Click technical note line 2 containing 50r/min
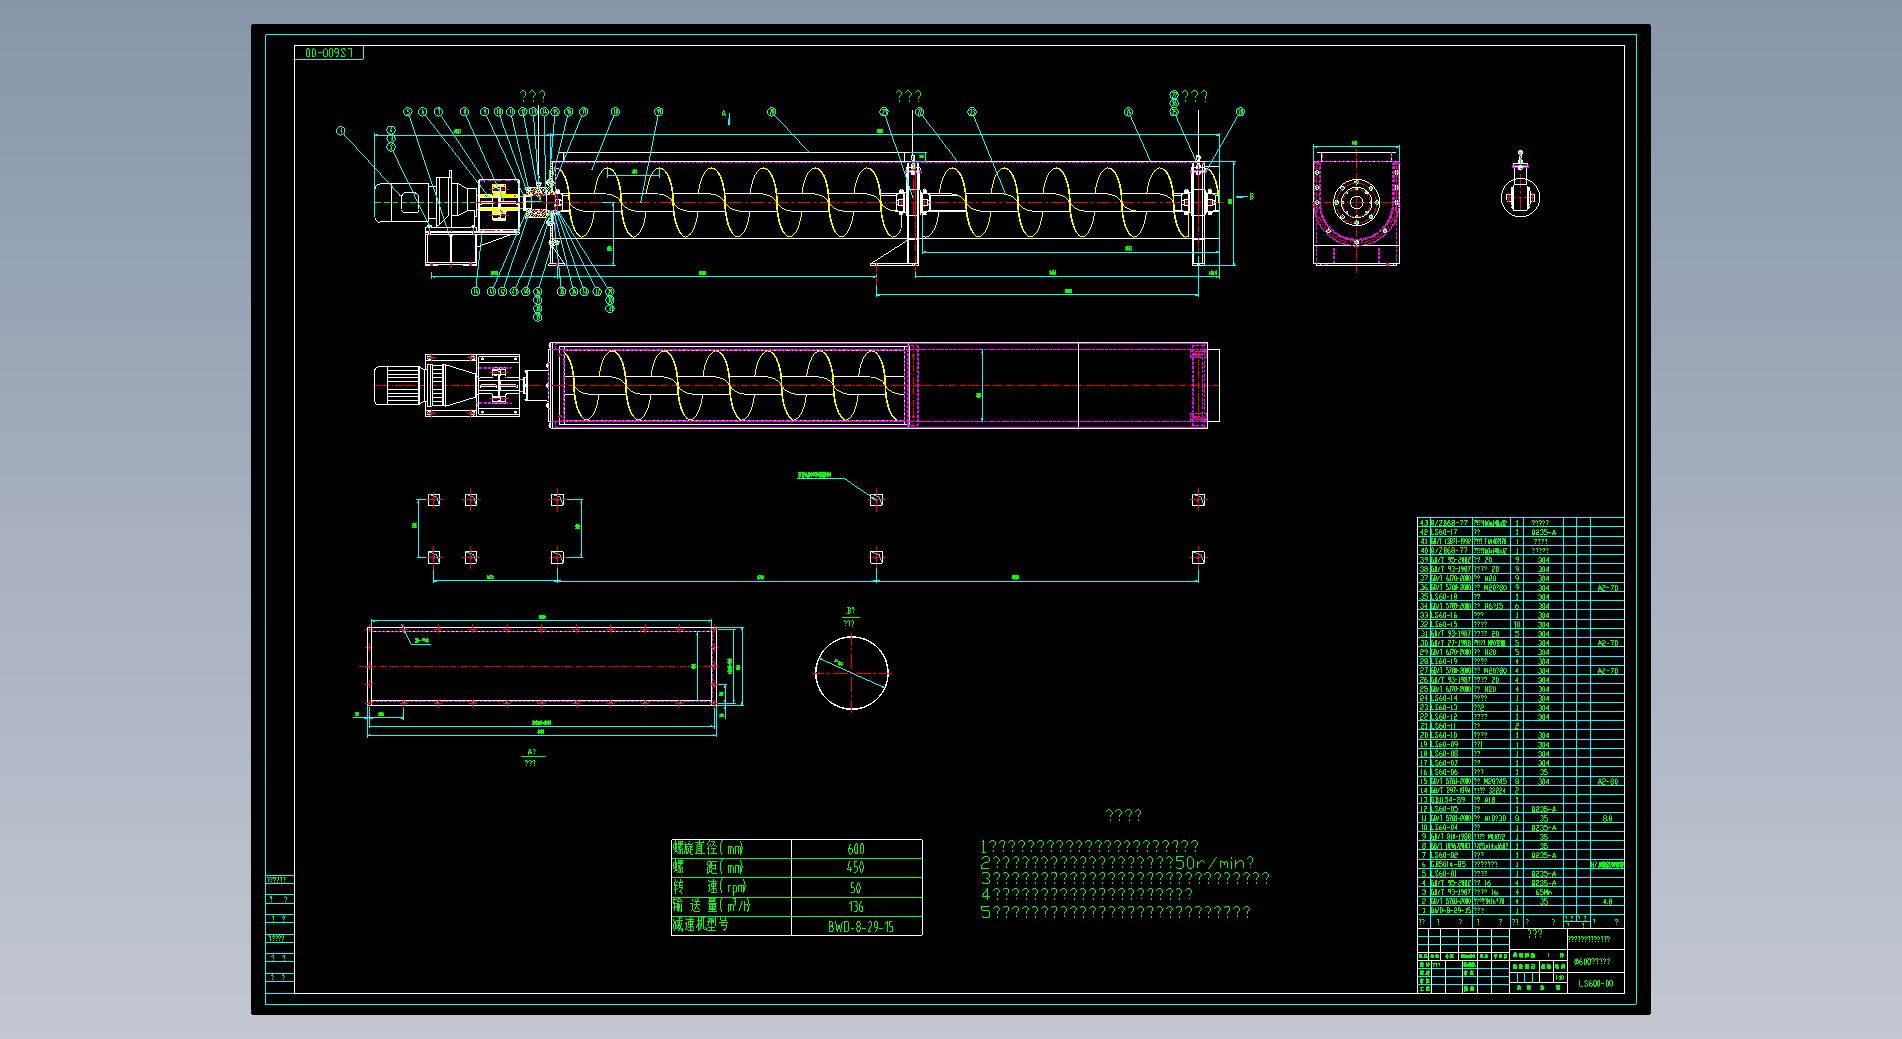The height and width of the screenshot is (1039, 1902). [x=1117, y=863]
